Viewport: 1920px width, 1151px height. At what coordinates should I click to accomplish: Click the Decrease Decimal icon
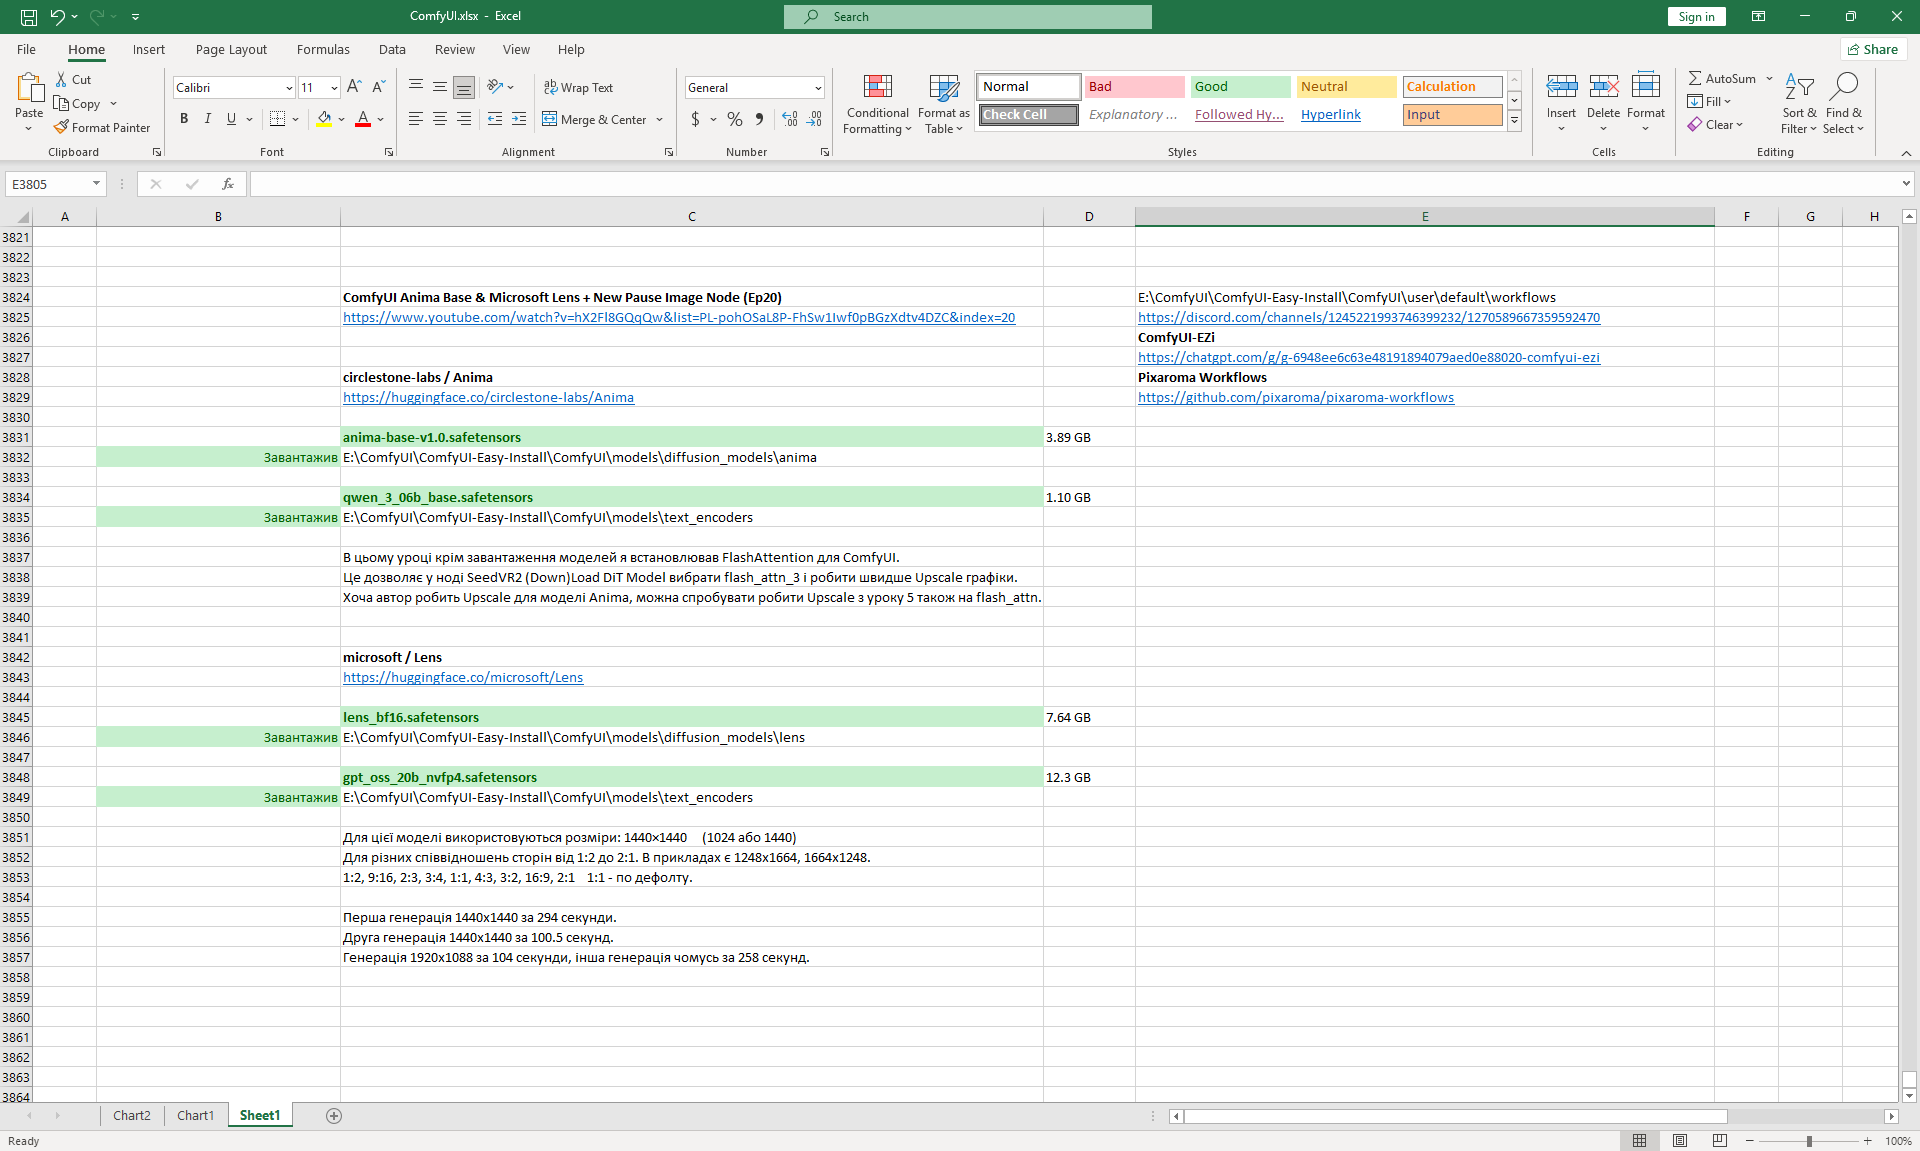pos(815,119)
